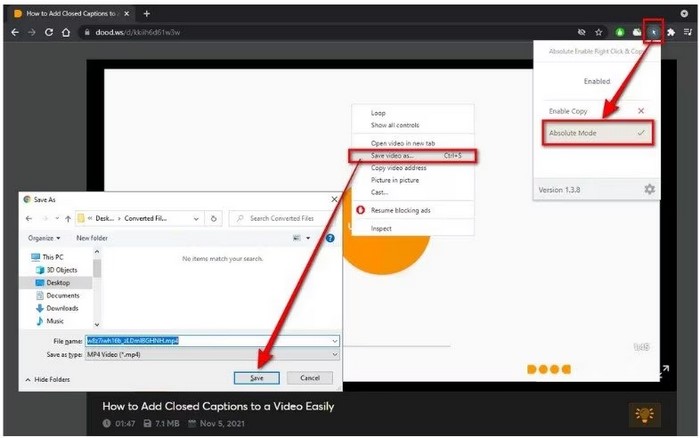
Task: Collapse folders with Hide Folders
Action: (x=48, y=380)
